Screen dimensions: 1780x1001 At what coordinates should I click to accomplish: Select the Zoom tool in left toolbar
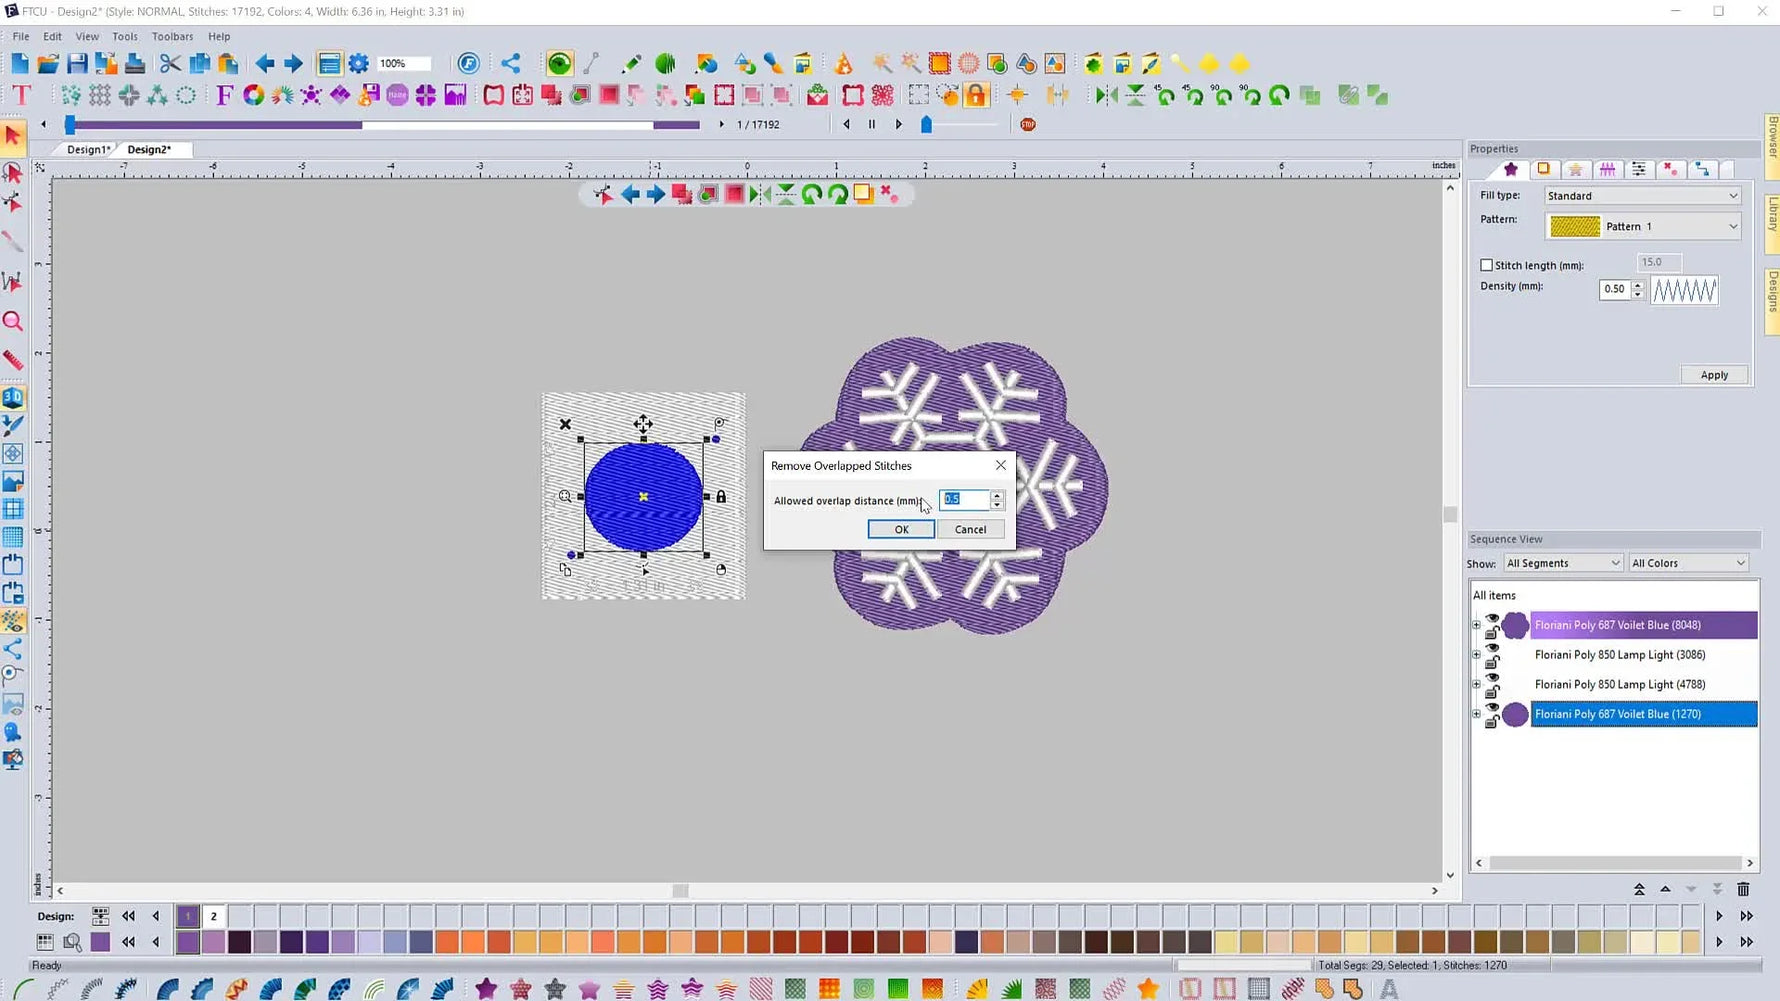pos(13,321)
